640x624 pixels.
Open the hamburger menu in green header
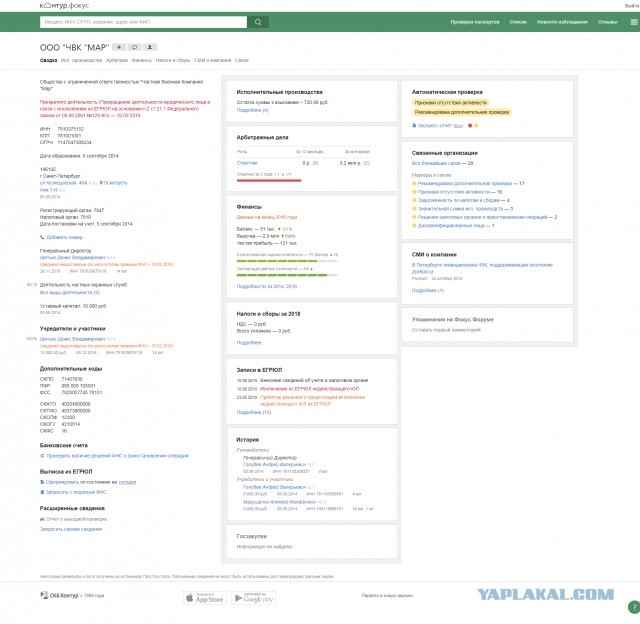point(635,22)
